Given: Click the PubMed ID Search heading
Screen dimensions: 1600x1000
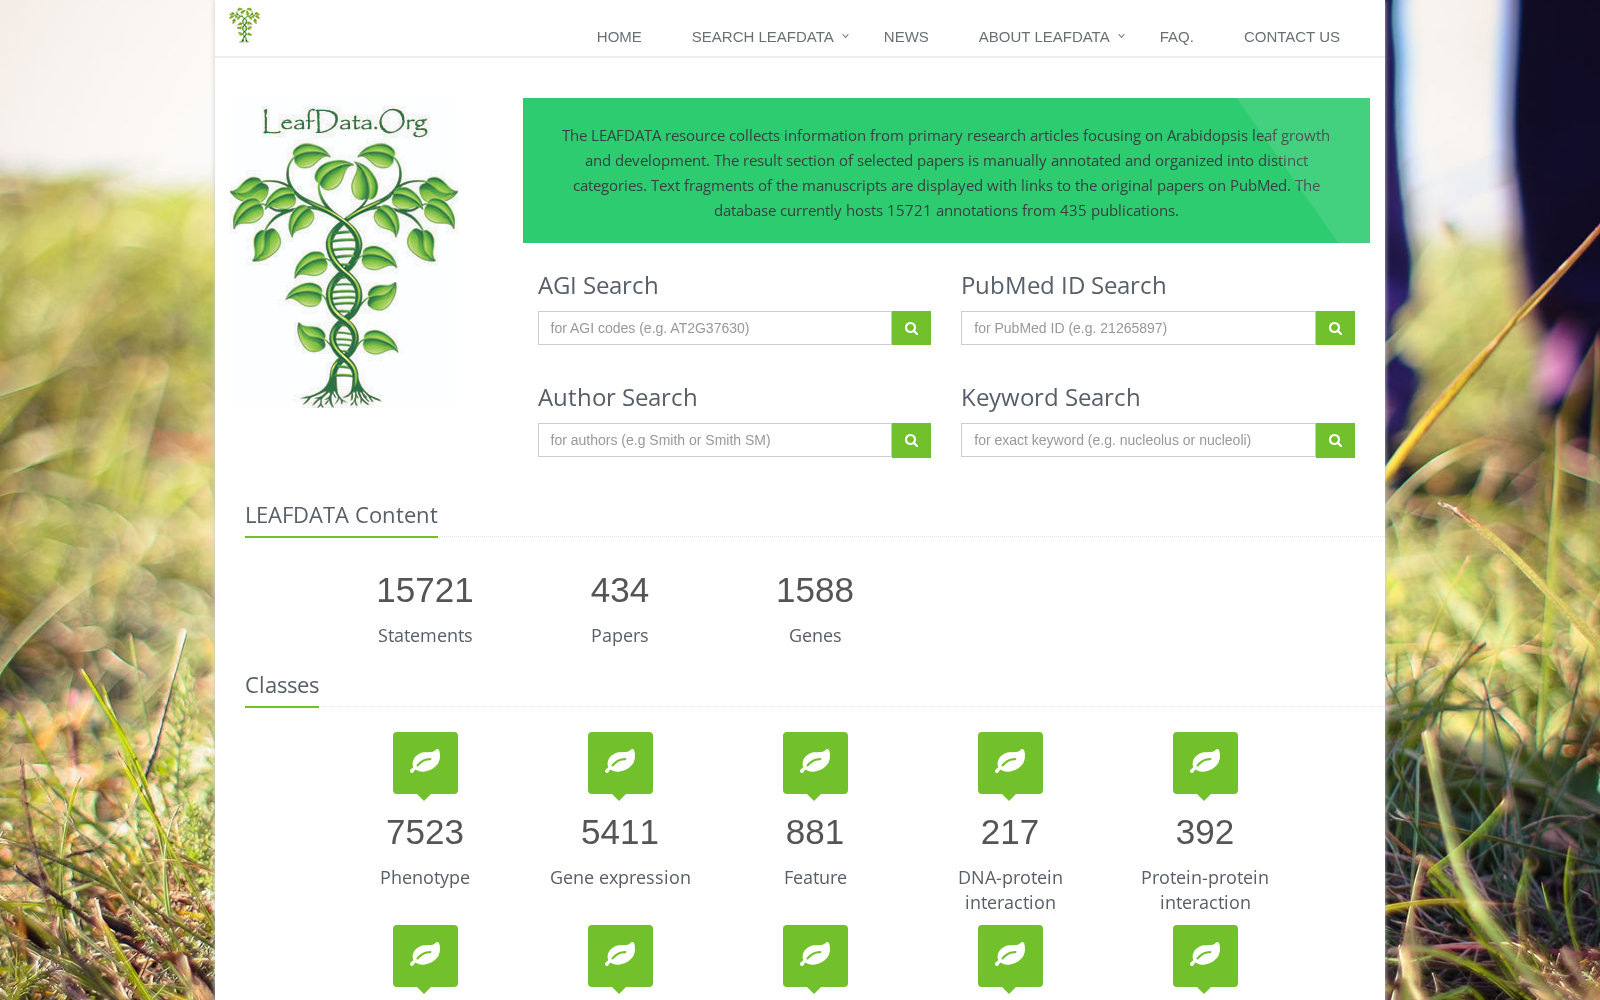Looking at the screenshot, I should 1063,285.
